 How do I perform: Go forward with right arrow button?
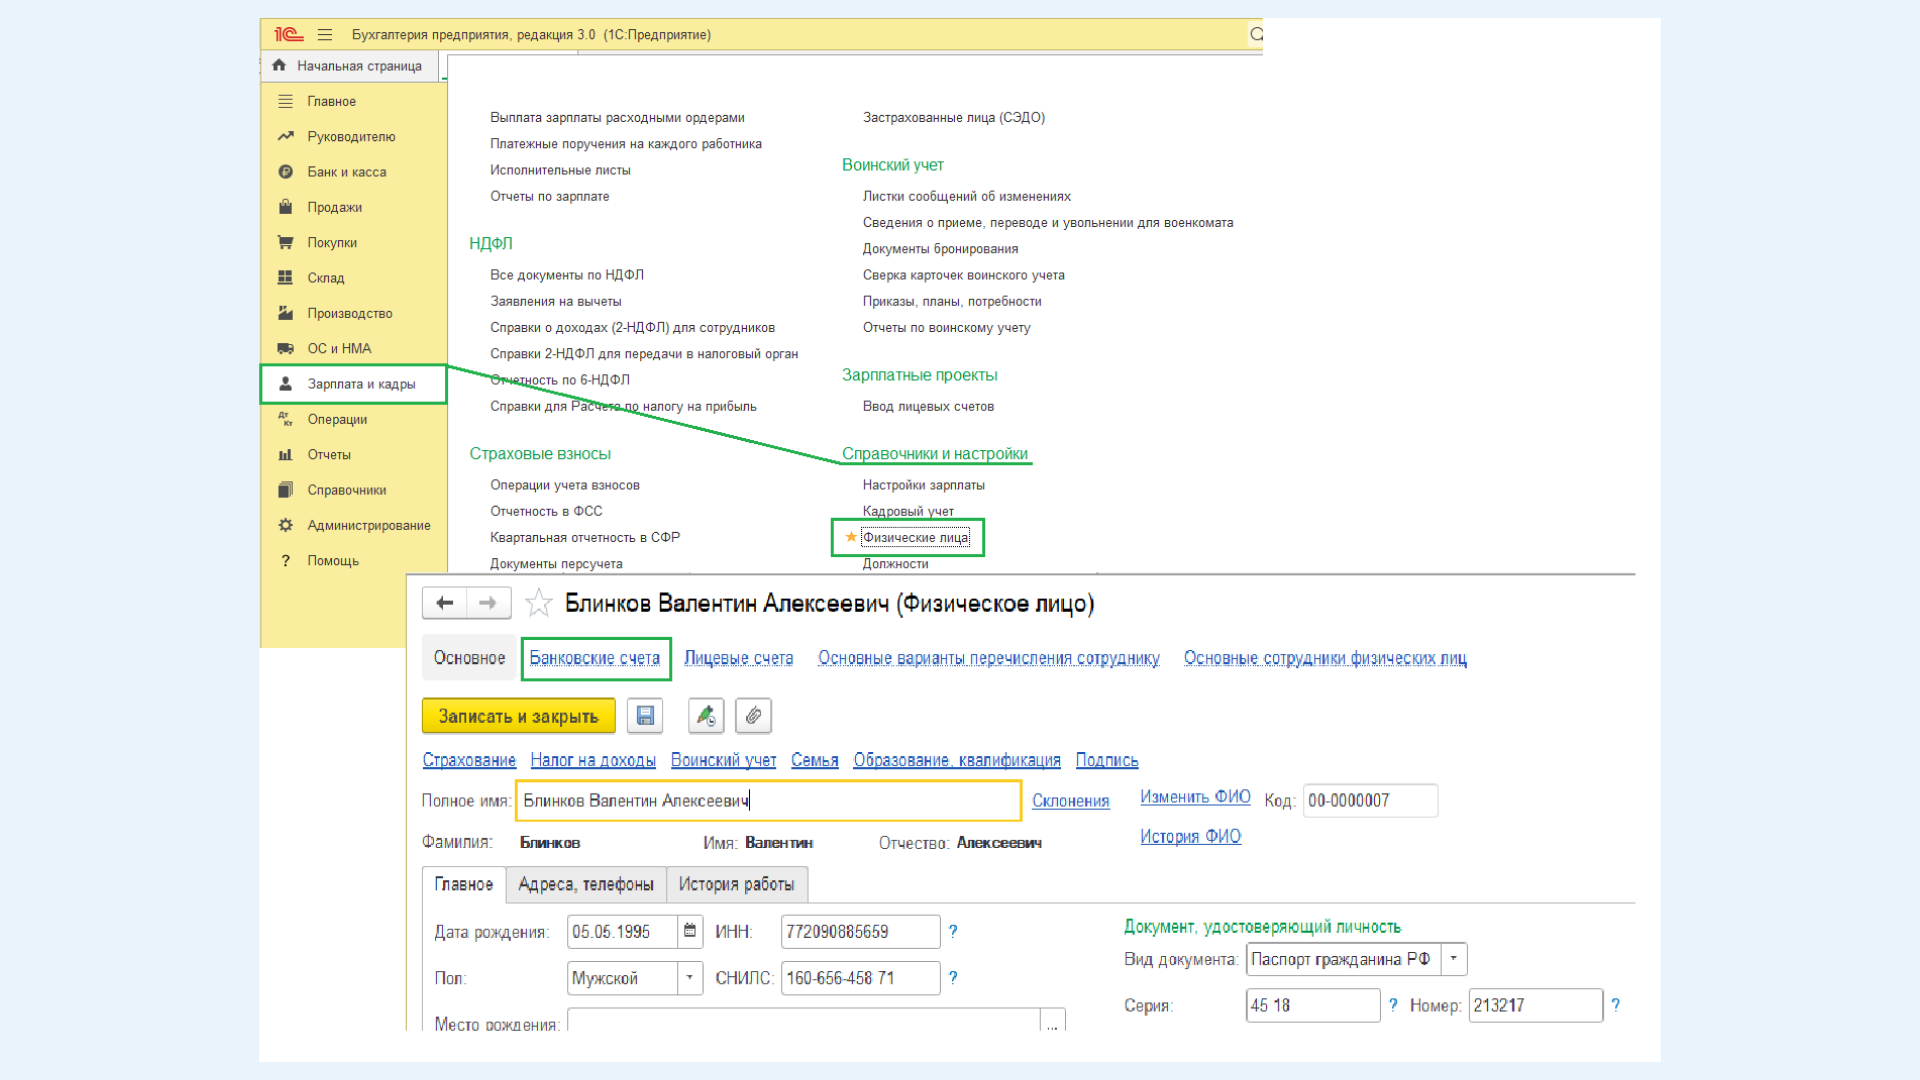coord(488,603)
